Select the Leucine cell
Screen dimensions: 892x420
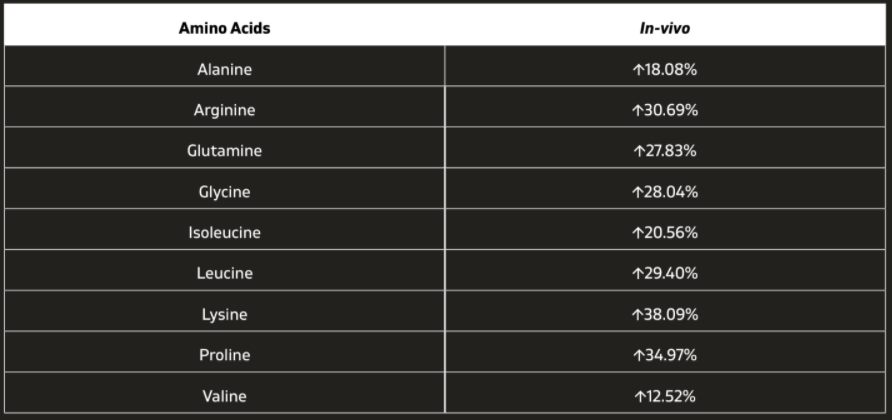point(224,273)
